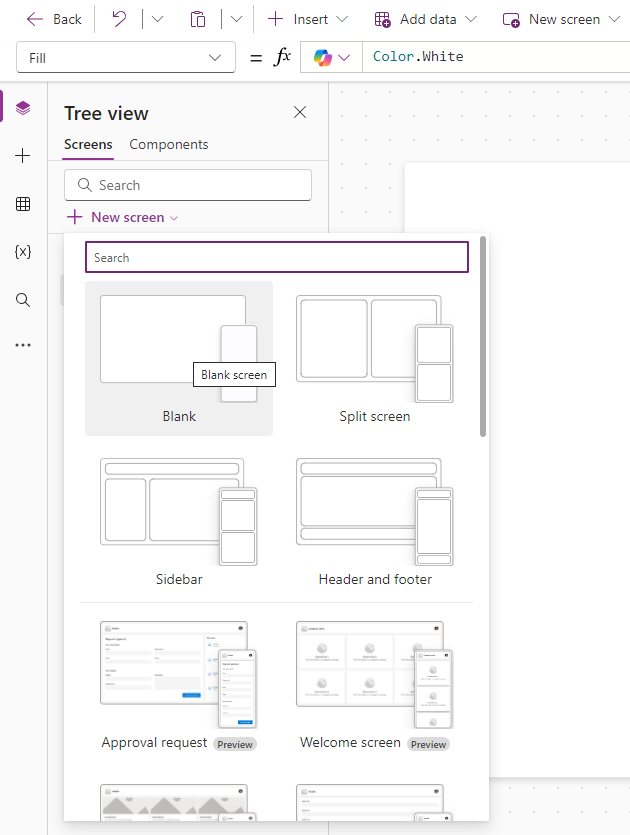Close the Tree view panel
This screenshot has width=630, height=835.
pyautogui.click(x=300, y=112)
